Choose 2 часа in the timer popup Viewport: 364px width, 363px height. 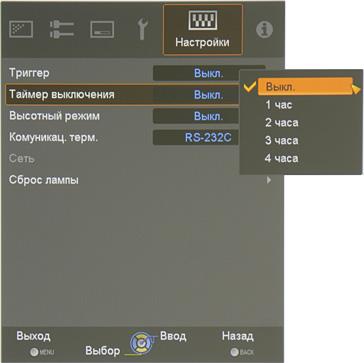pyautogui.click(x=281, y=123)
